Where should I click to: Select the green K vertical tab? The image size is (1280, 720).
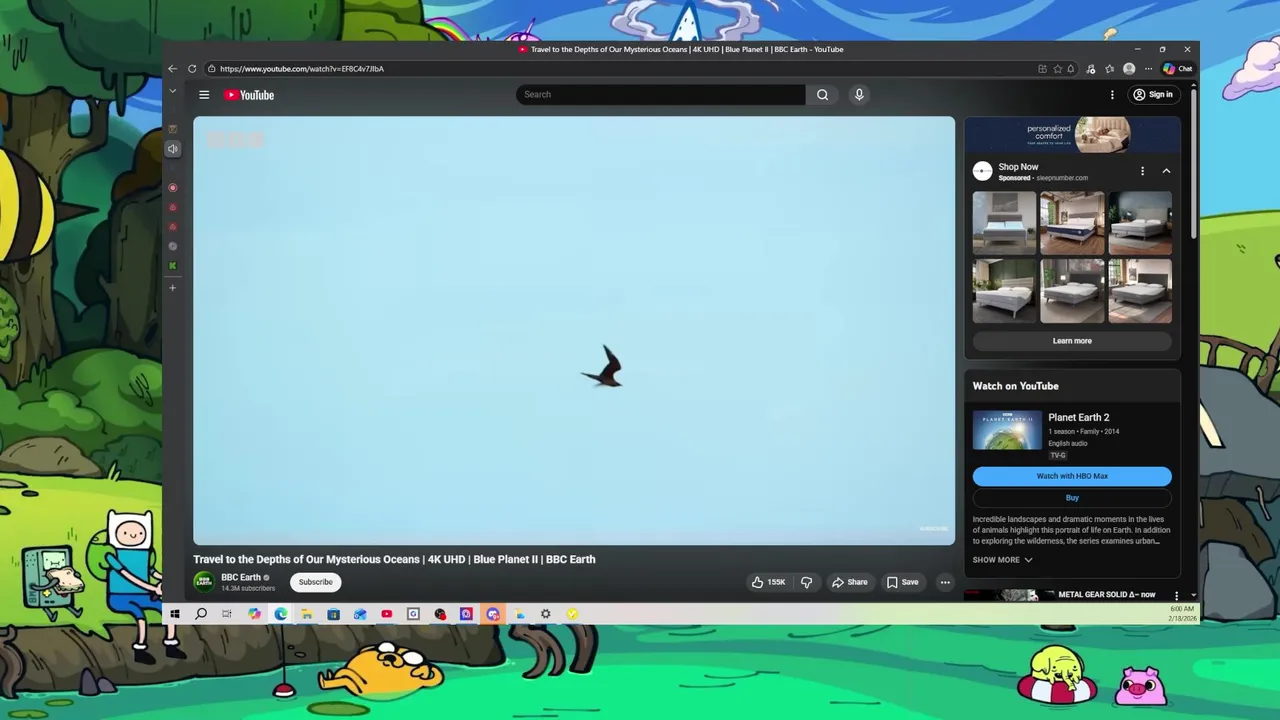pyautogui.click(x=173, y=266)
